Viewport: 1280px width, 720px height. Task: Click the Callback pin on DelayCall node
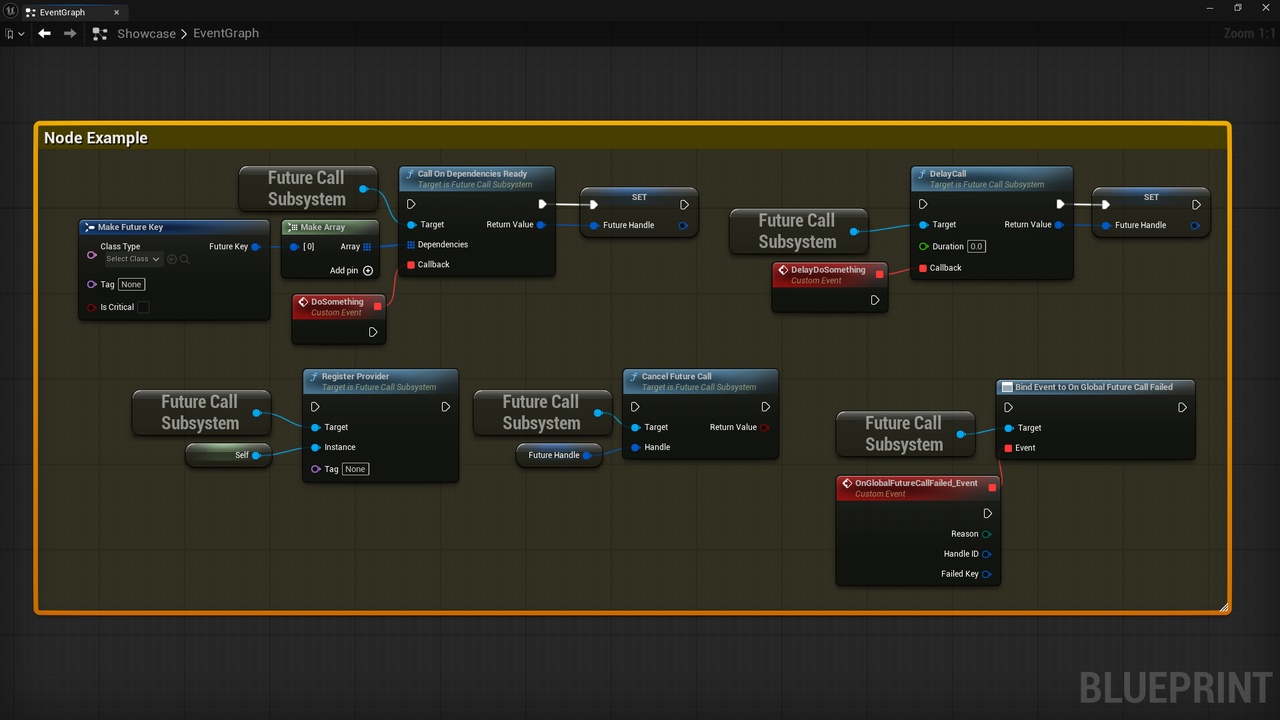pyautogui.click(x=923, y=267)
